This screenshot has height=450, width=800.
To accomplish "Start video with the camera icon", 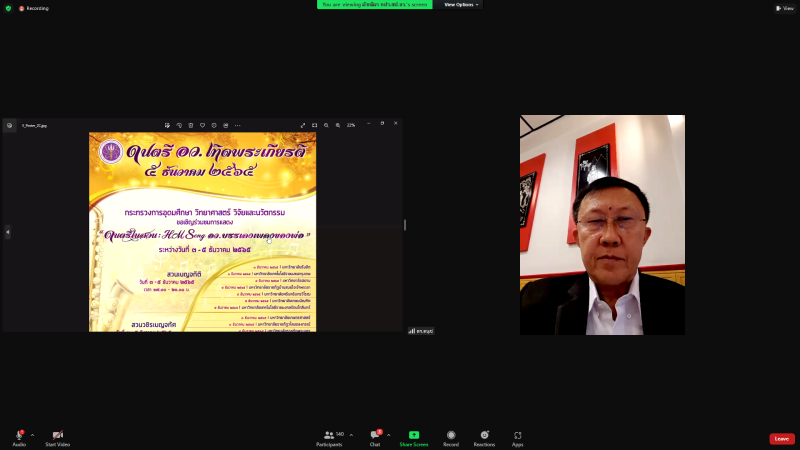I will point(57,436).
